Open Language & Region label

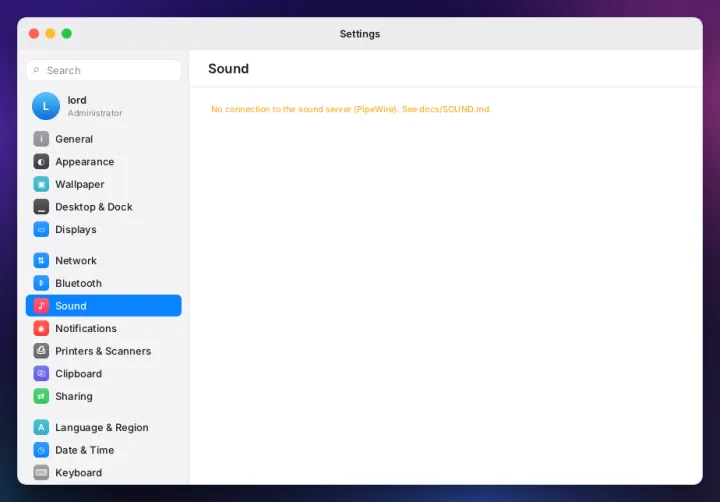tap(102, 427)
